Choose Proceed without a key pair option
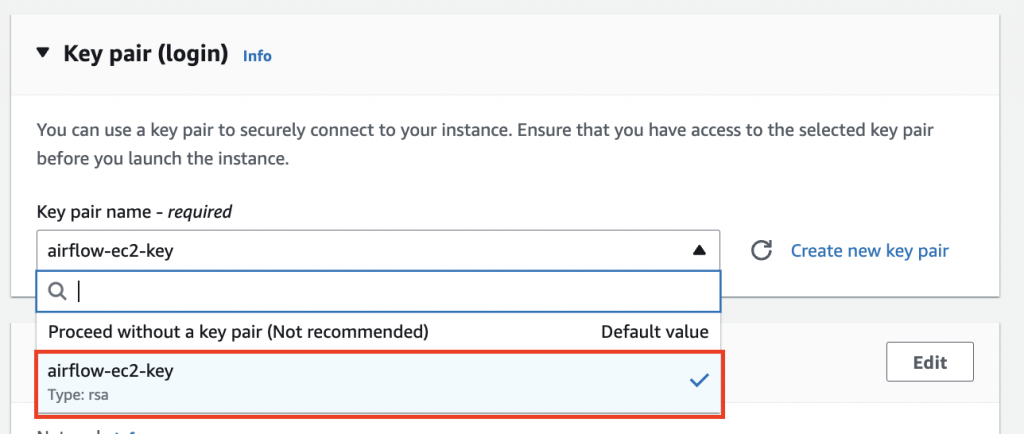The height and width of the screenshot is (434, 1024). point(238,331)
